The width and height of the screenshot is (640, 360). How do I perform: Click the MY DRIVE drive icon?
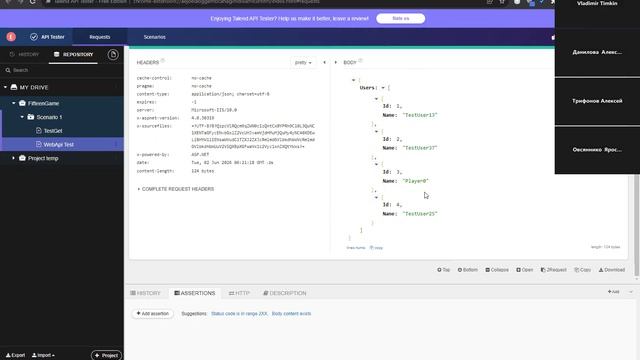tap(14, 87)
